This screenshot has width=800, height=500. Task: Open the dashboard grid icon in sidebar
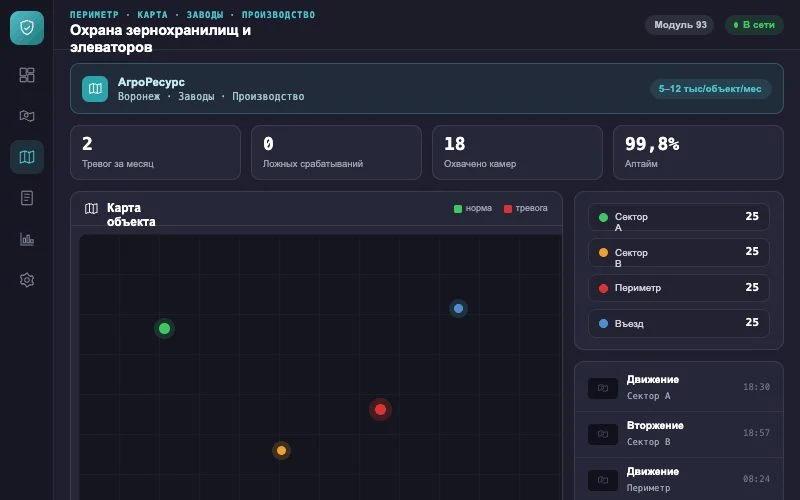coord(27,75)
